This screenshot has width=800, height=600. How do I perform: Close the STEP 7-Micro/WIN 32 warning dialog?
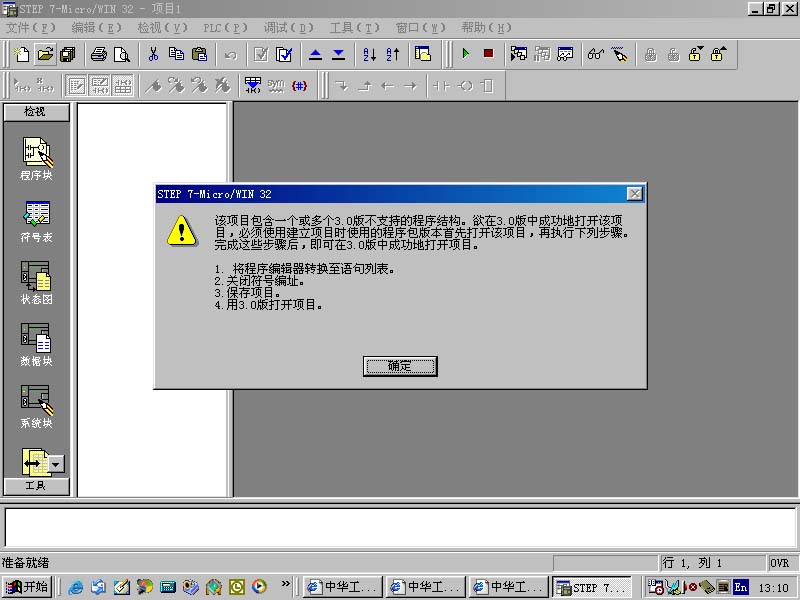point(634,194)
